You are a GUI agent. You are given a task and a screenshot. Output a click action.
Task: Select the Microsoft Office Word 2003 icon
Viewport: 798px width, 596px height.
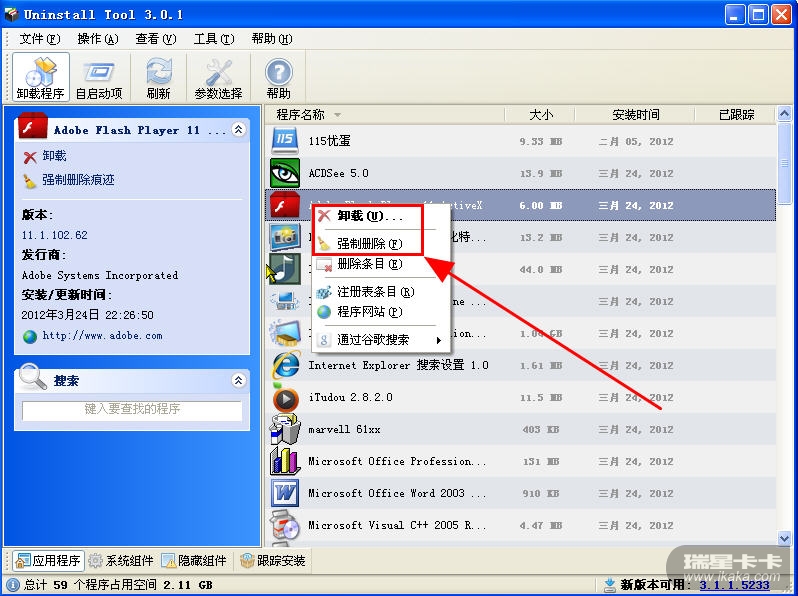pos(285,493)
